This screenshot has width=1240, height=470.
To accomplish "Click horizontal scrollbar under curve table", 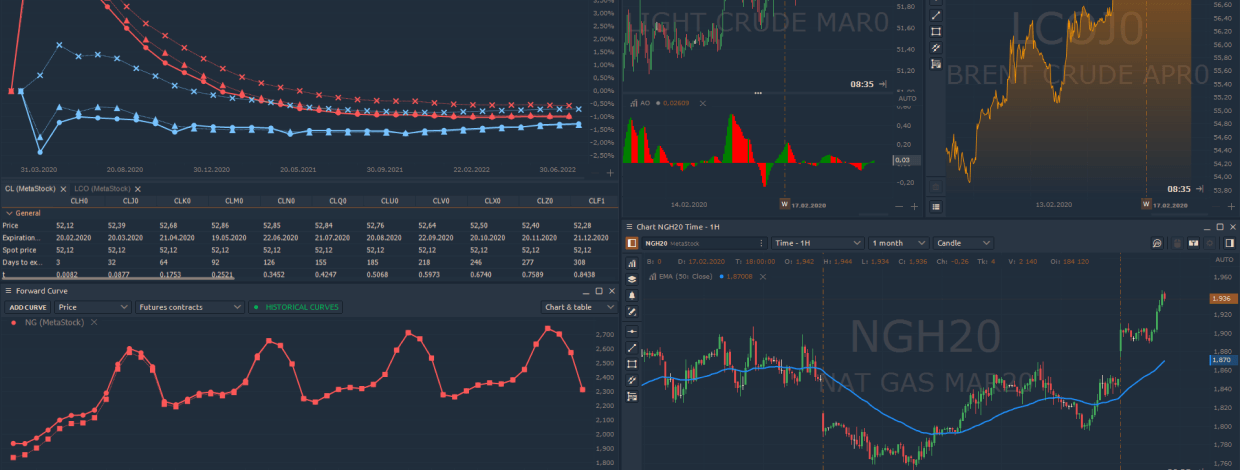I will [x=118, y=277].
